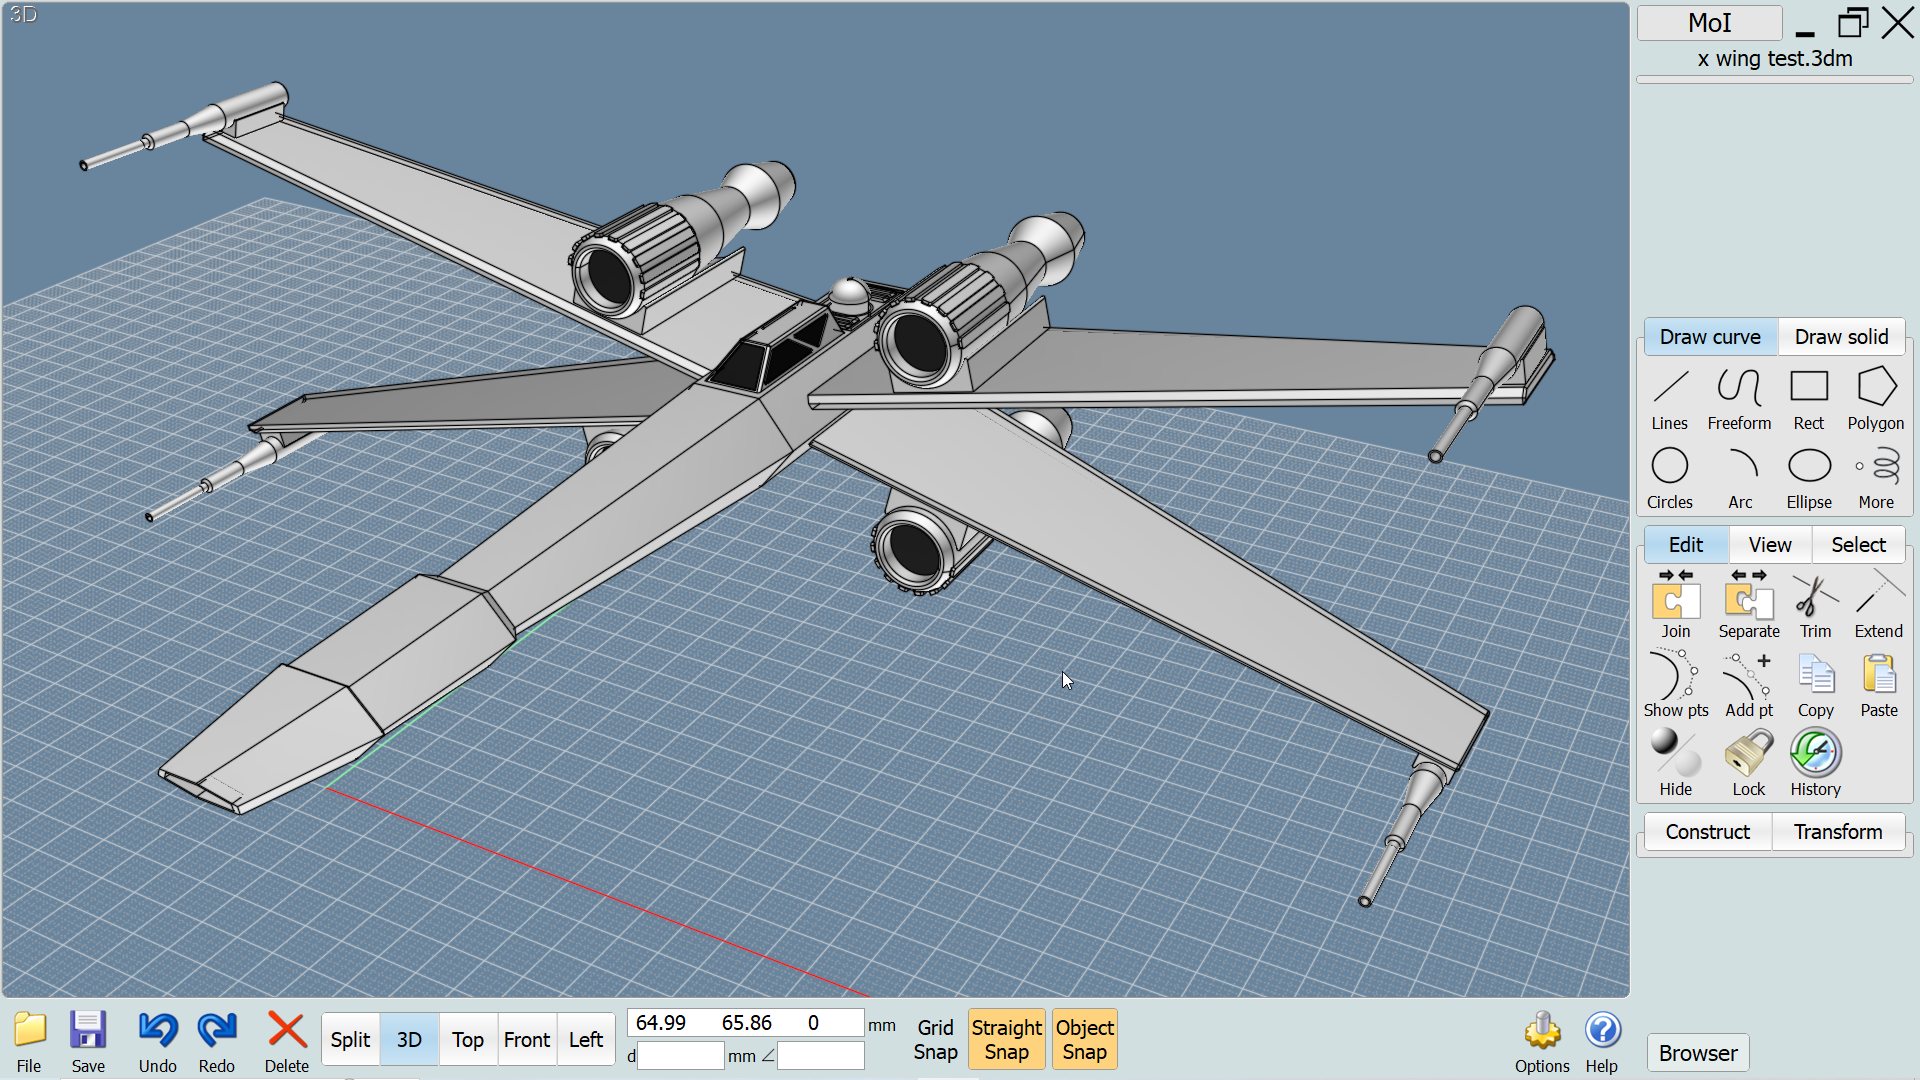Pick the Polygon tool

coord(1875,398)
